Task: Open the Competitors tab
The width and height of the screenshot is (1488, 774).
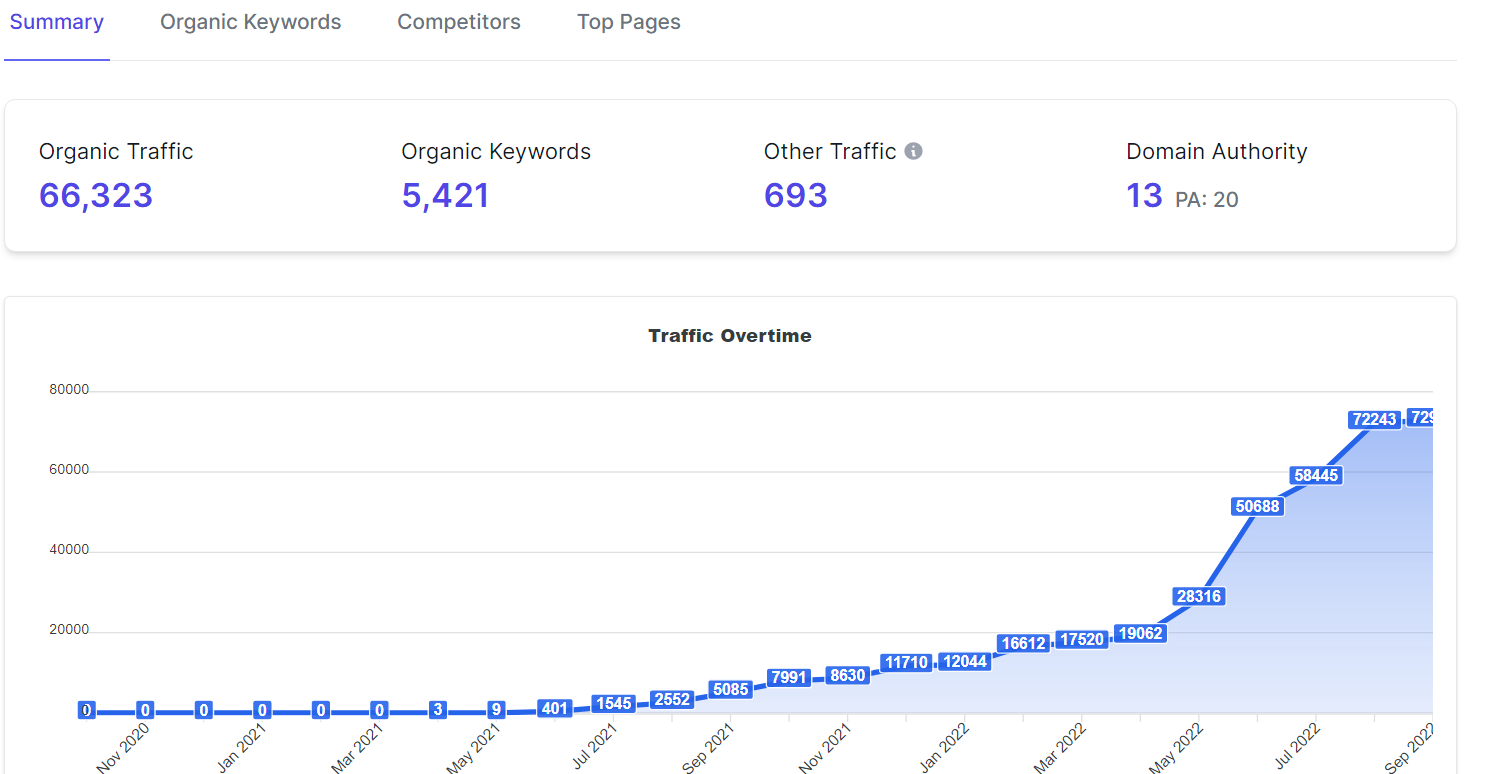Action: tap(459, 22)
